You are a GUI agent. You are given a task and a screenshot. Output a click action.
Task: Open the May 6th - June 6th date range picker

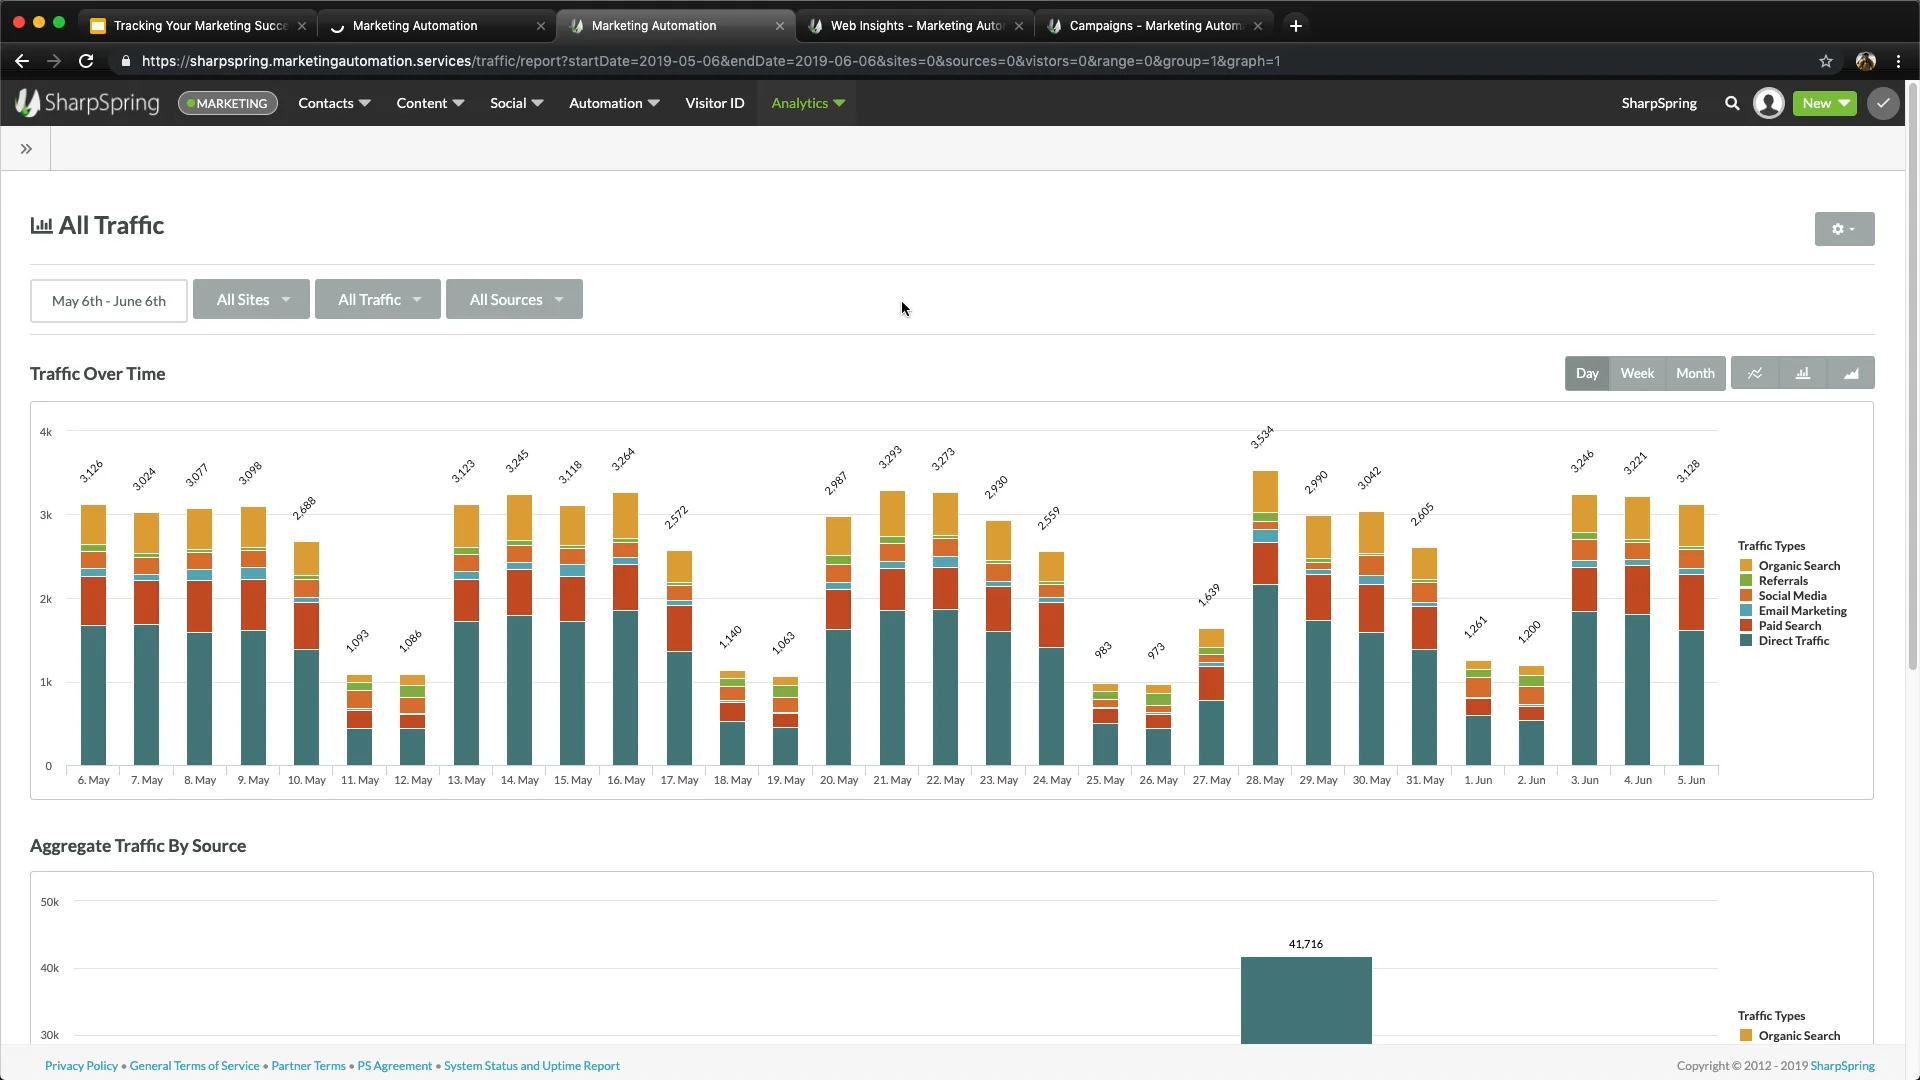tap(109, 301)
